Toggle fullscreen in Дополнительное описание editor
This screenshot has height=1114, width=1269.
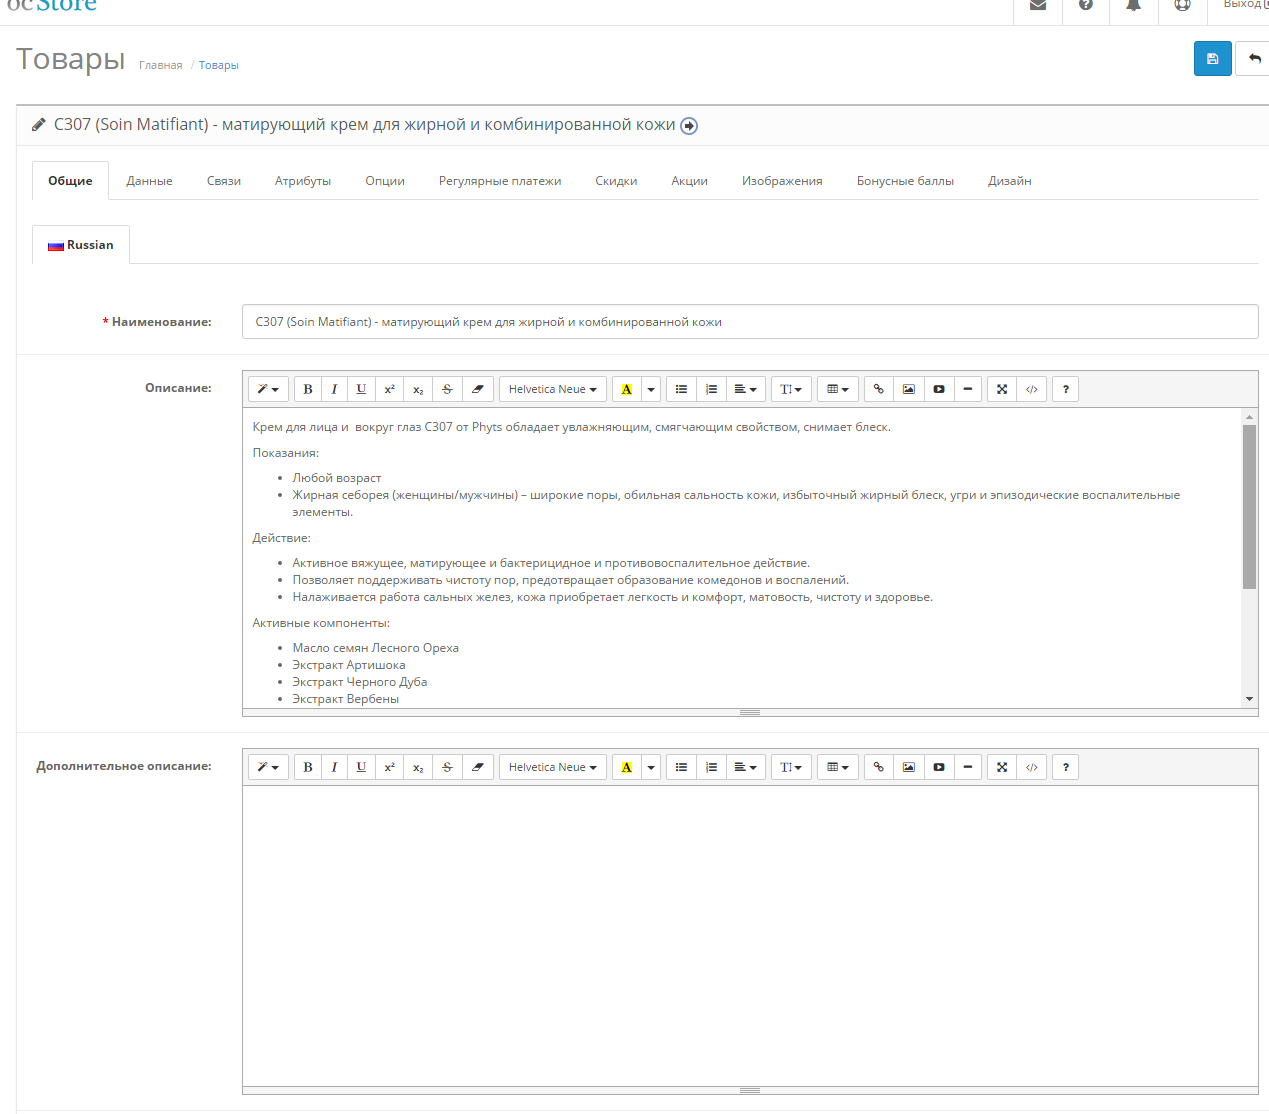1002,767
